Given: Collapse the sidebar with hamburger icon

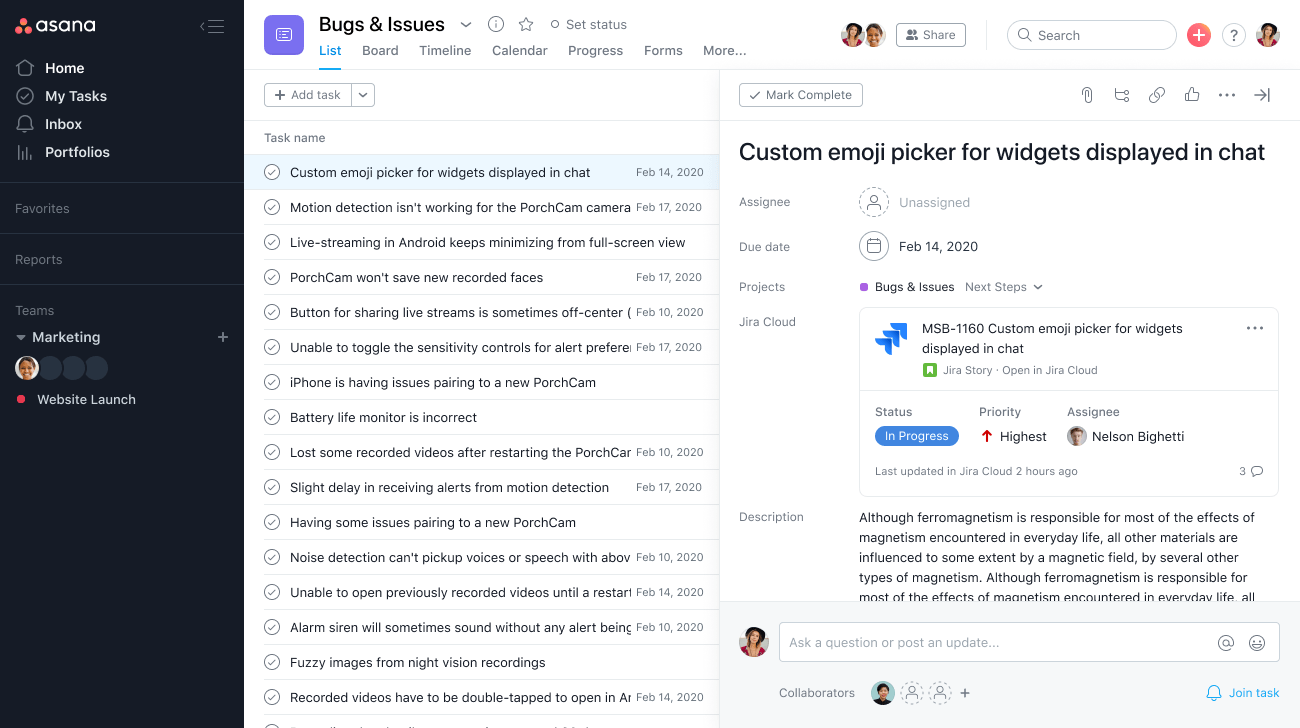Looking at the screenshot, I should [x=212, y=27].
